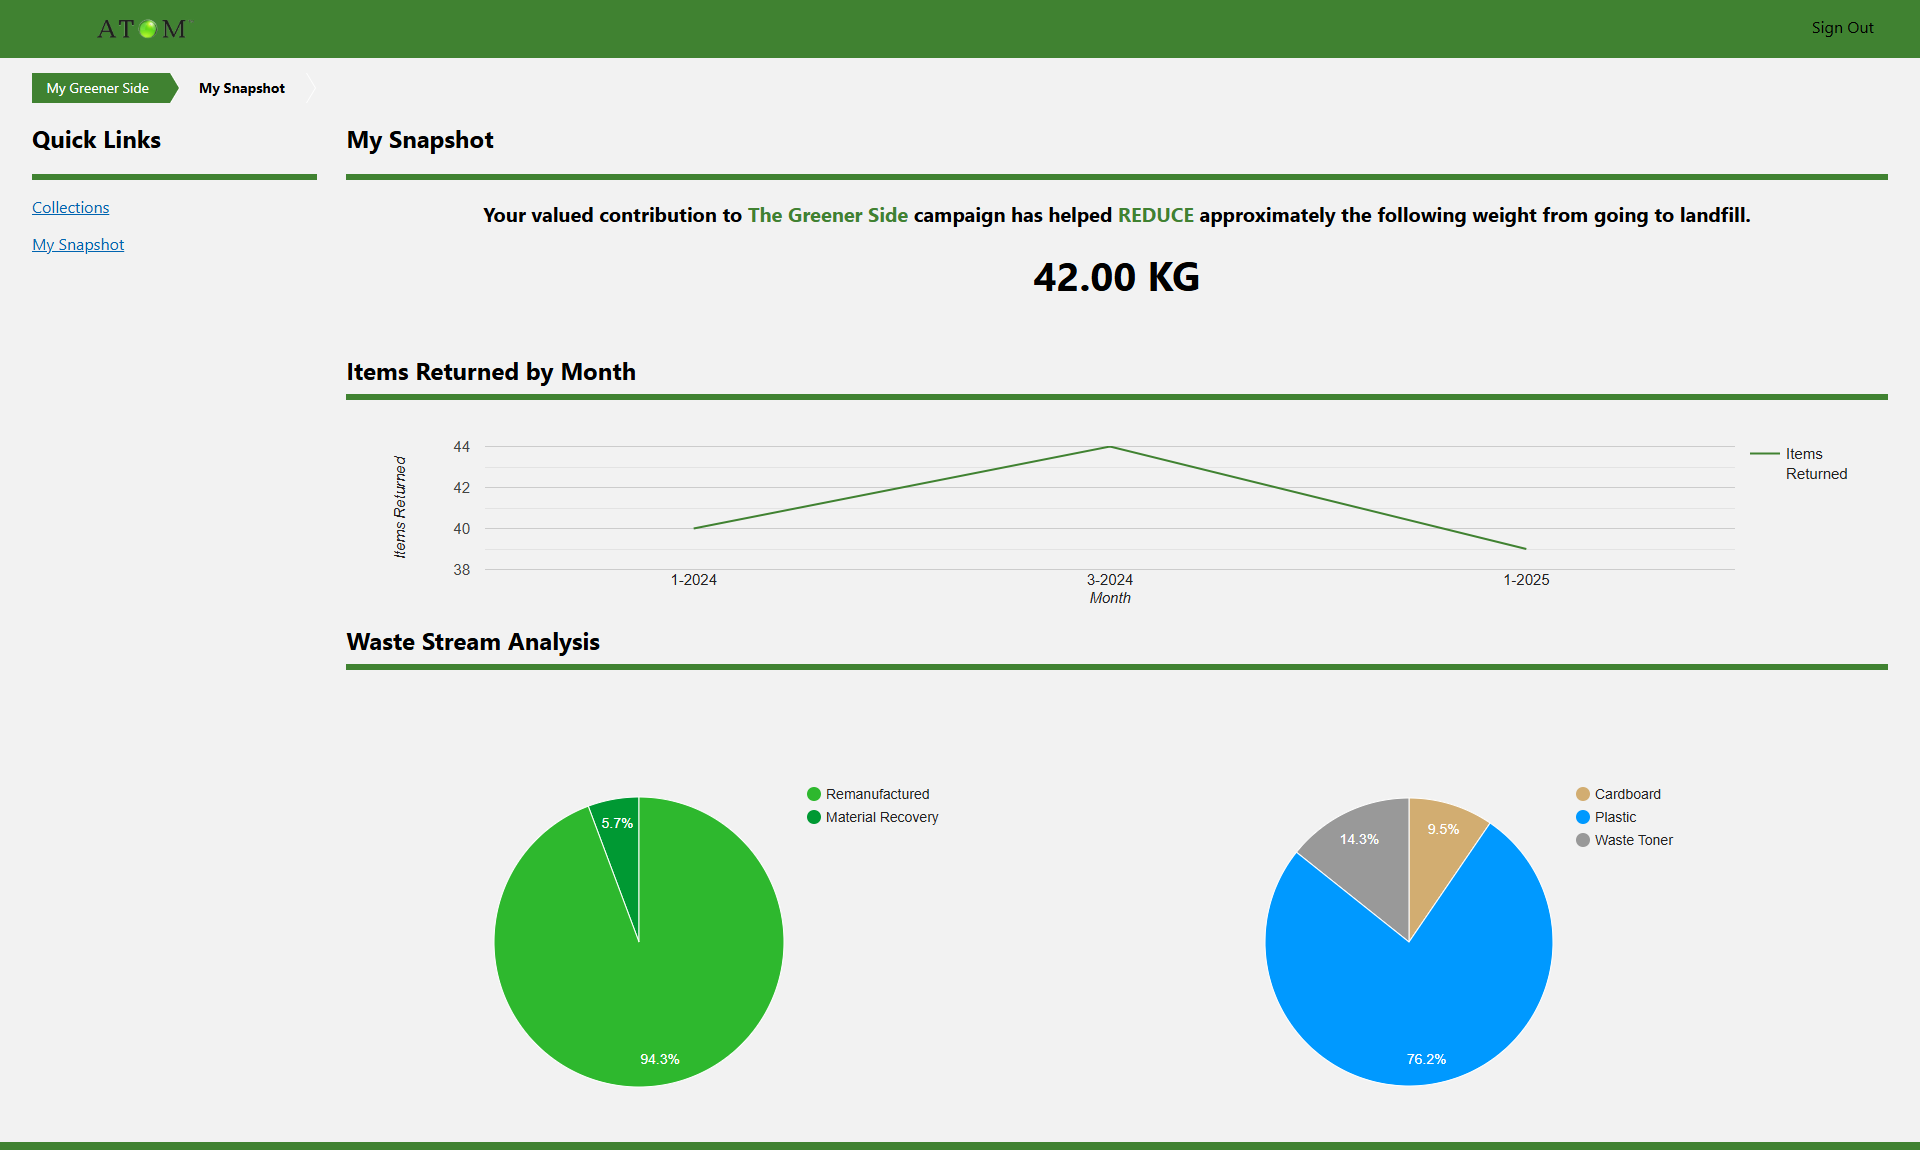Click Waste Toner legend gray dot

tap(1583, 840)
